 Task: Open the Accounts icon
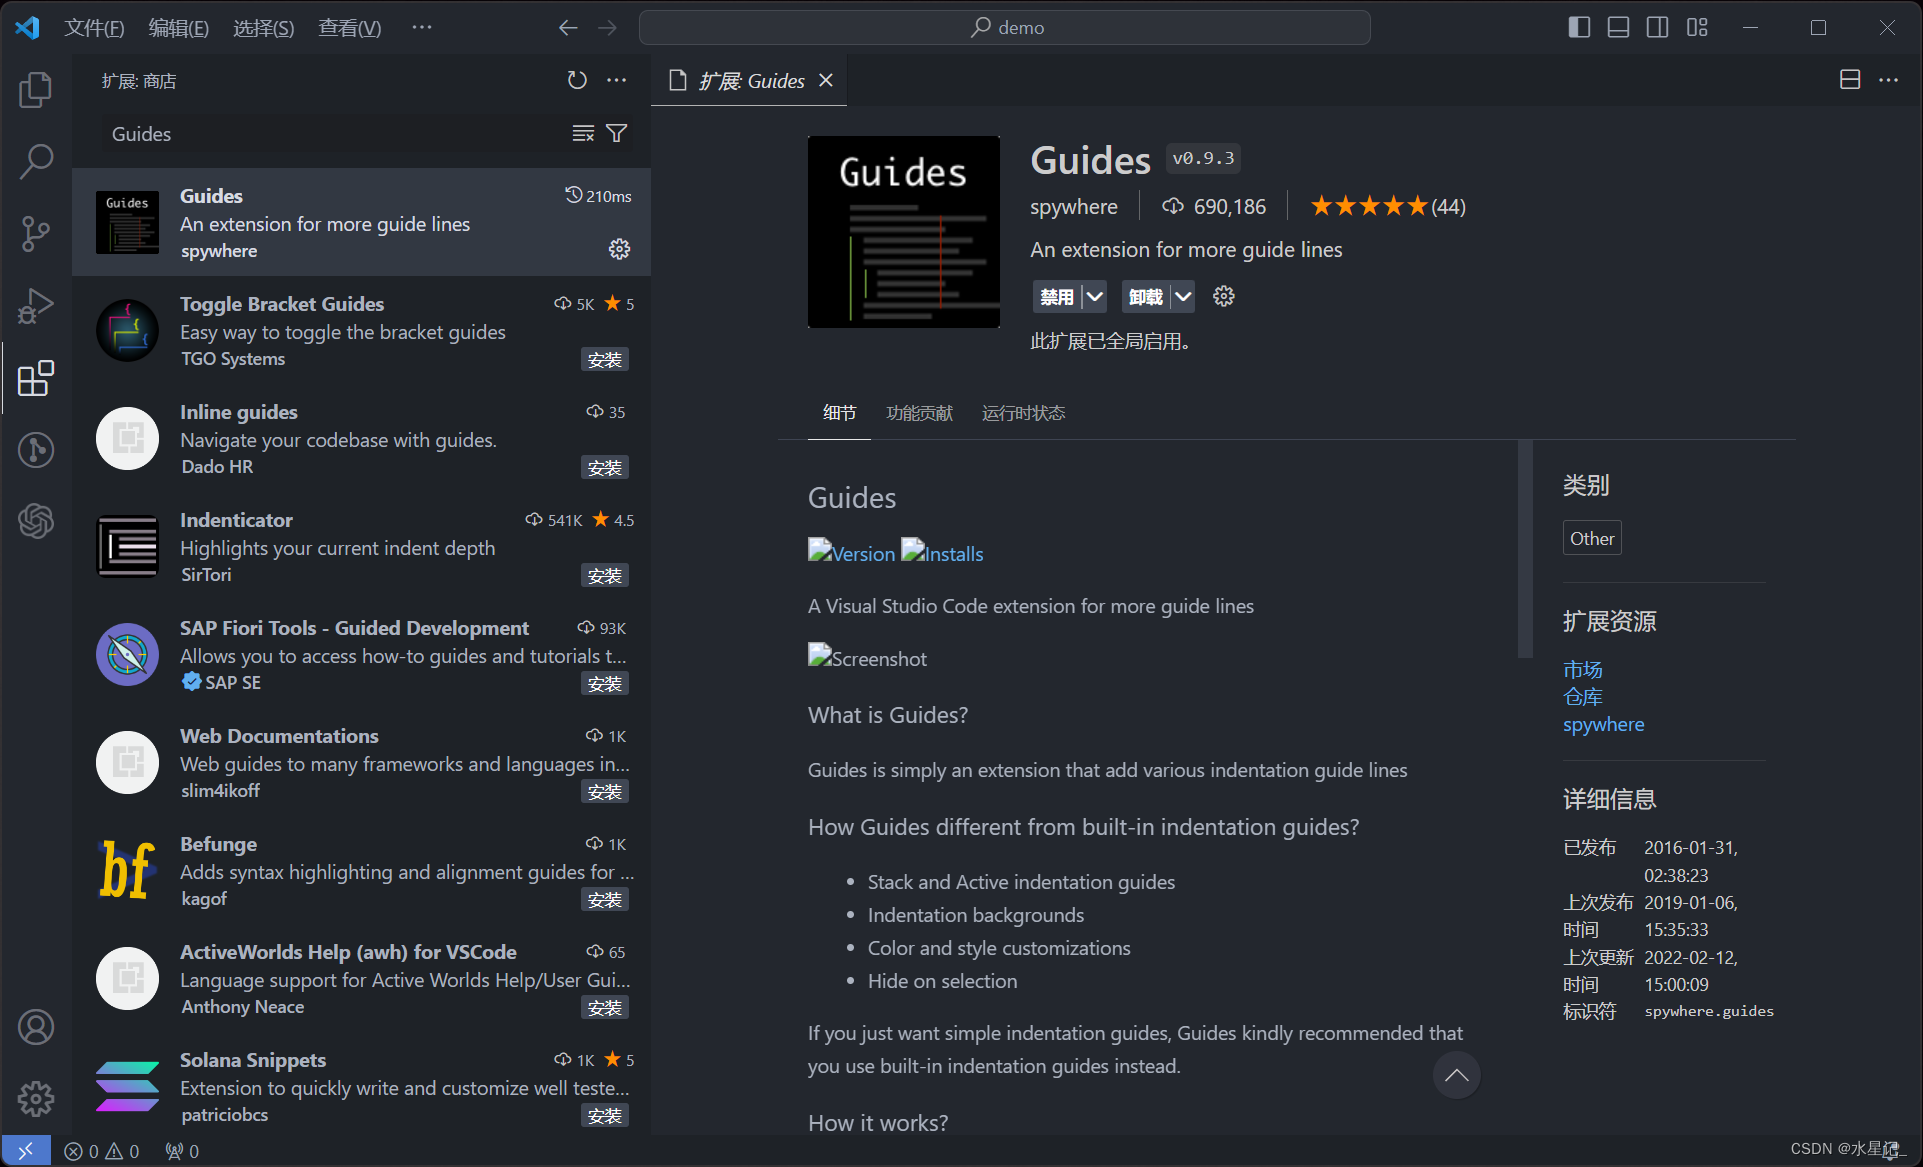coord(36,1027)
